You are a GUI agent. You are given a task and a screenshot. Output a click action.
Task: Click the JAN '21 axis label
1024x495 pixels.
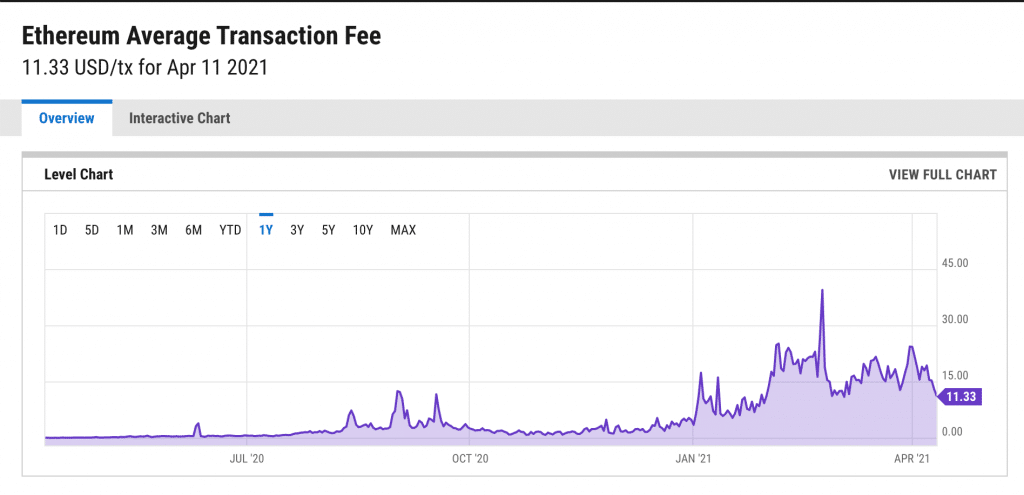693,459
